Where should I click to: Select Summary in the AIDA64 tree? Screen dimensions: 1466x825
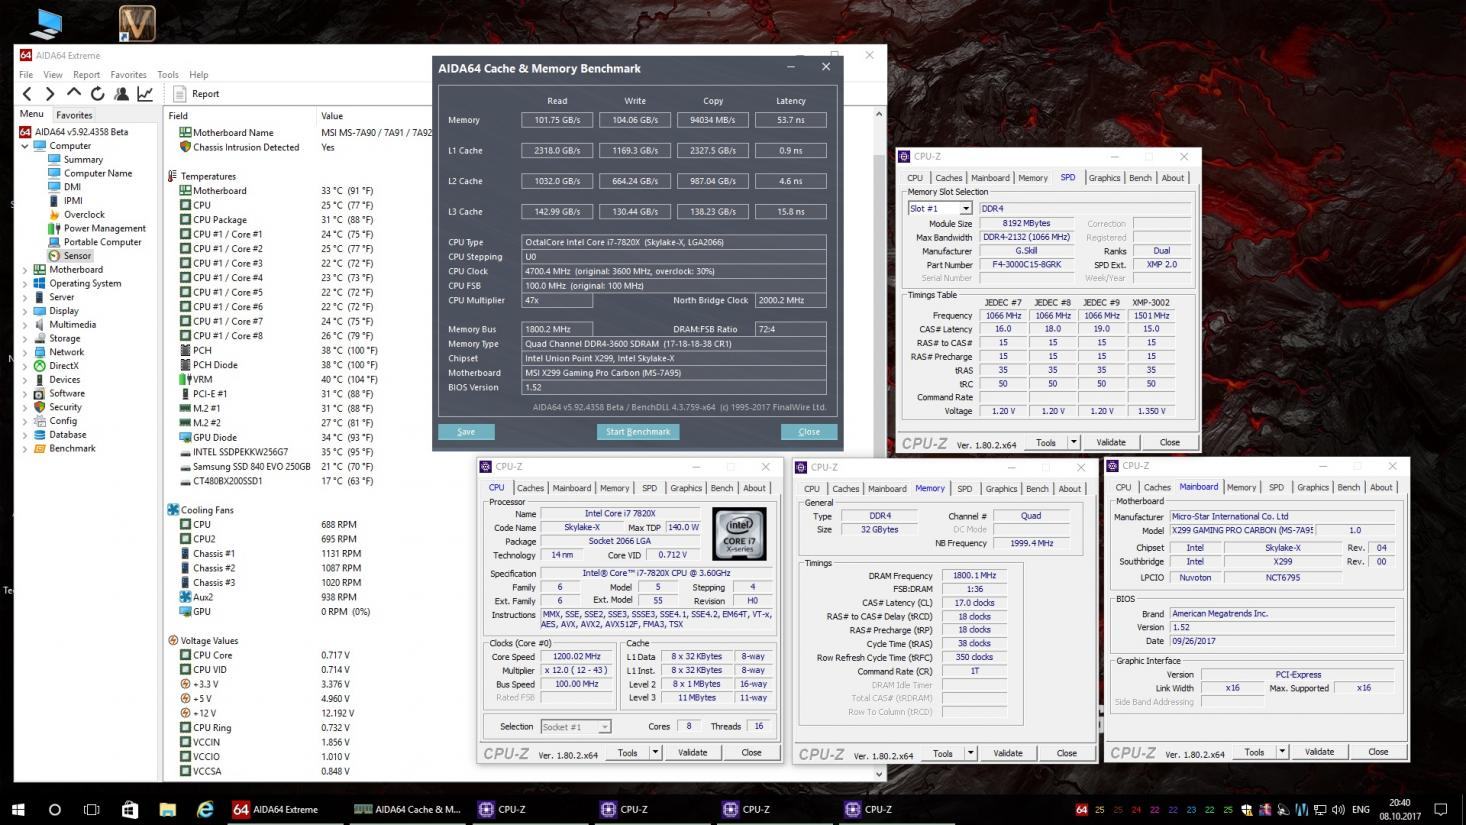pyautogui.click(x=83, y=159)
